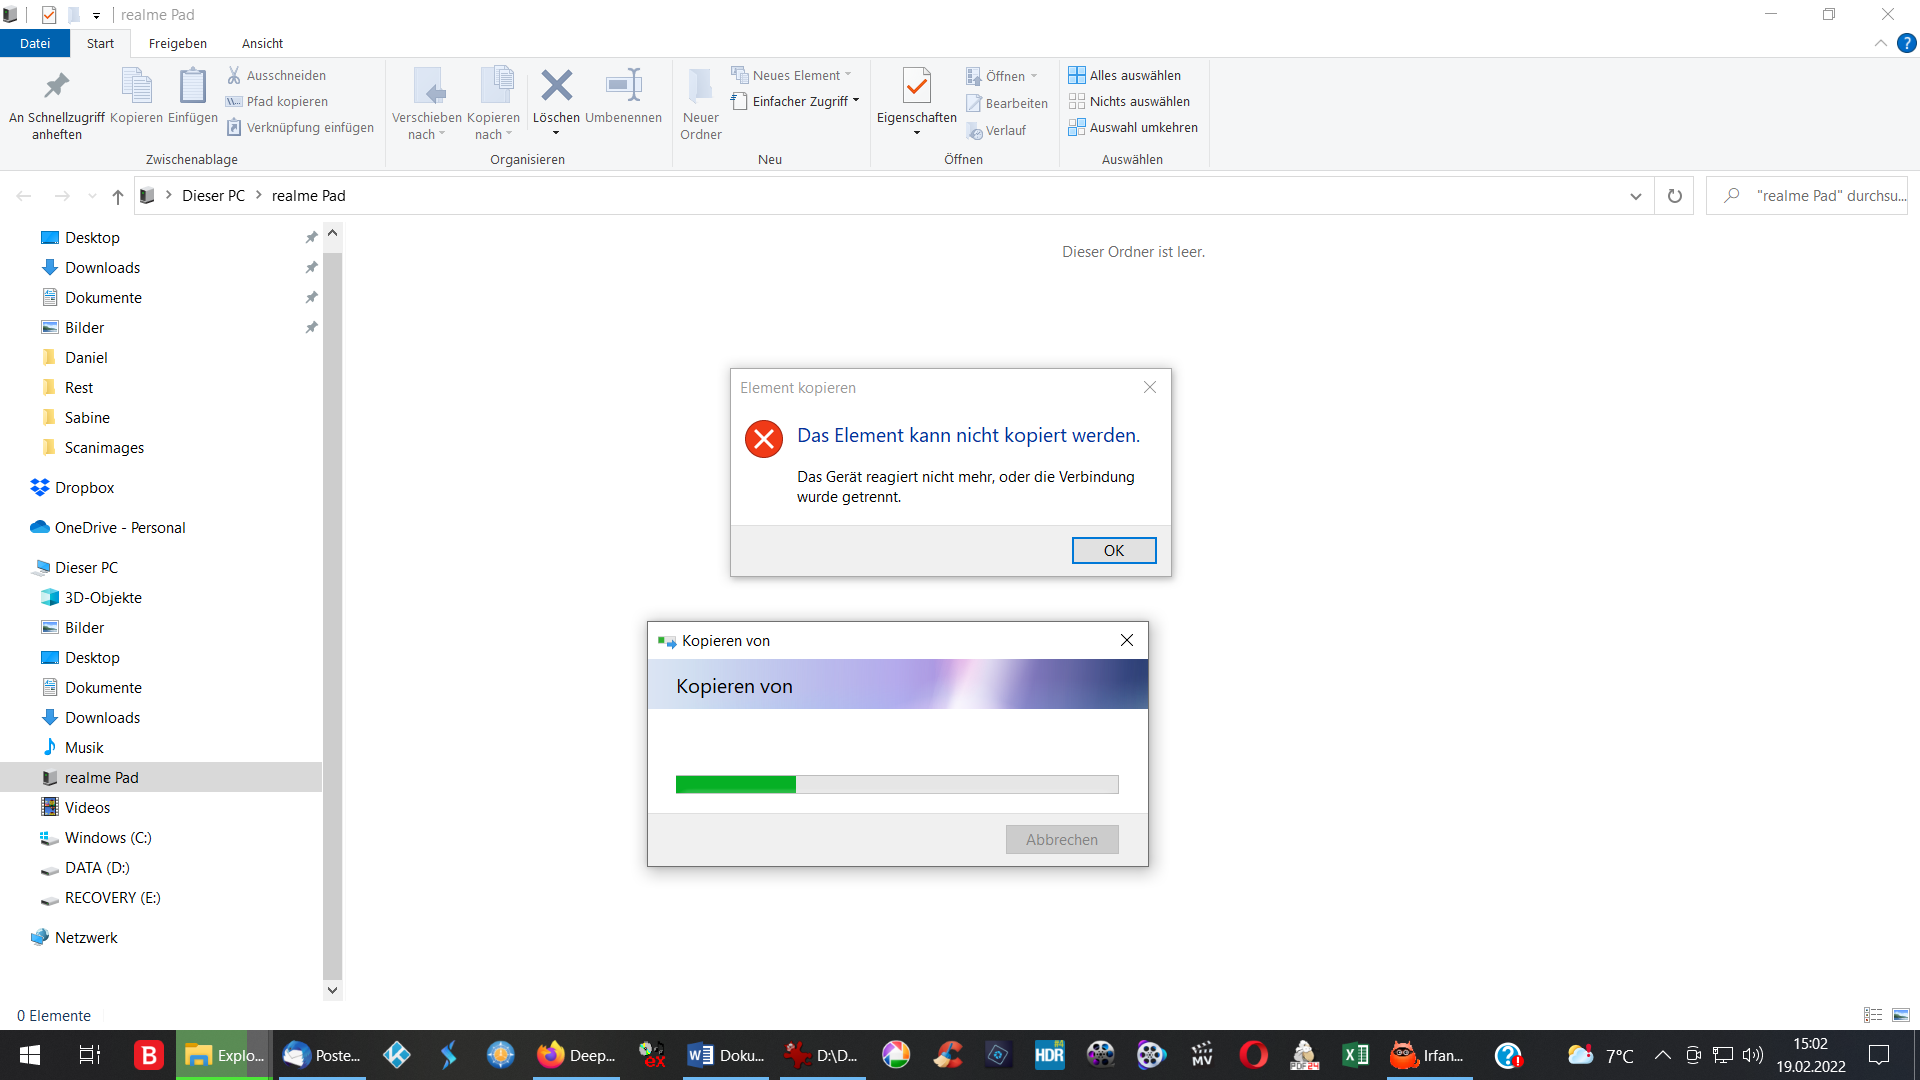Click Pfad kopieren in ribbon
The width and height of the screenshot is (1920, 1080).
[277, 101]
